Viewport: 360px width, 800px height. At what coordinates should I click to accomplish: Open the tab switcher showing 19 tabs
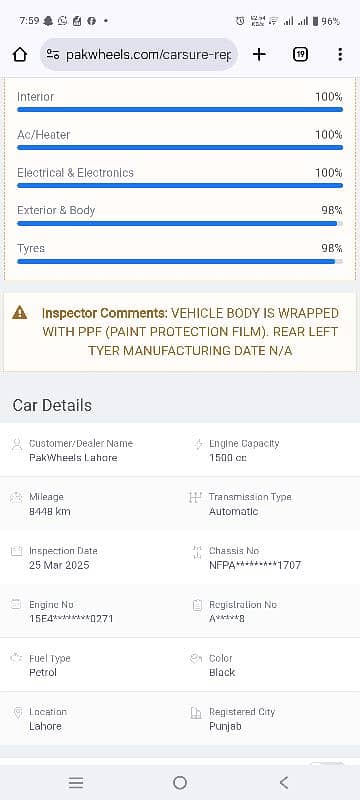click(x=300, y=55)
